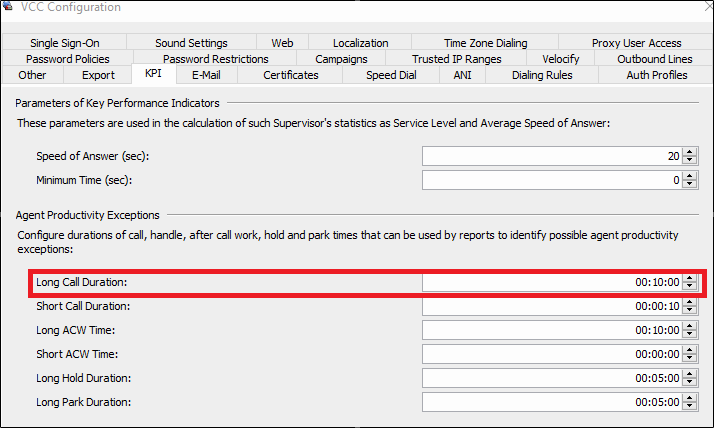Image resolution: width=714 pixels, height=429 pixels.
Task: Open the E-Mail tab
Action: tap(206, 75)
